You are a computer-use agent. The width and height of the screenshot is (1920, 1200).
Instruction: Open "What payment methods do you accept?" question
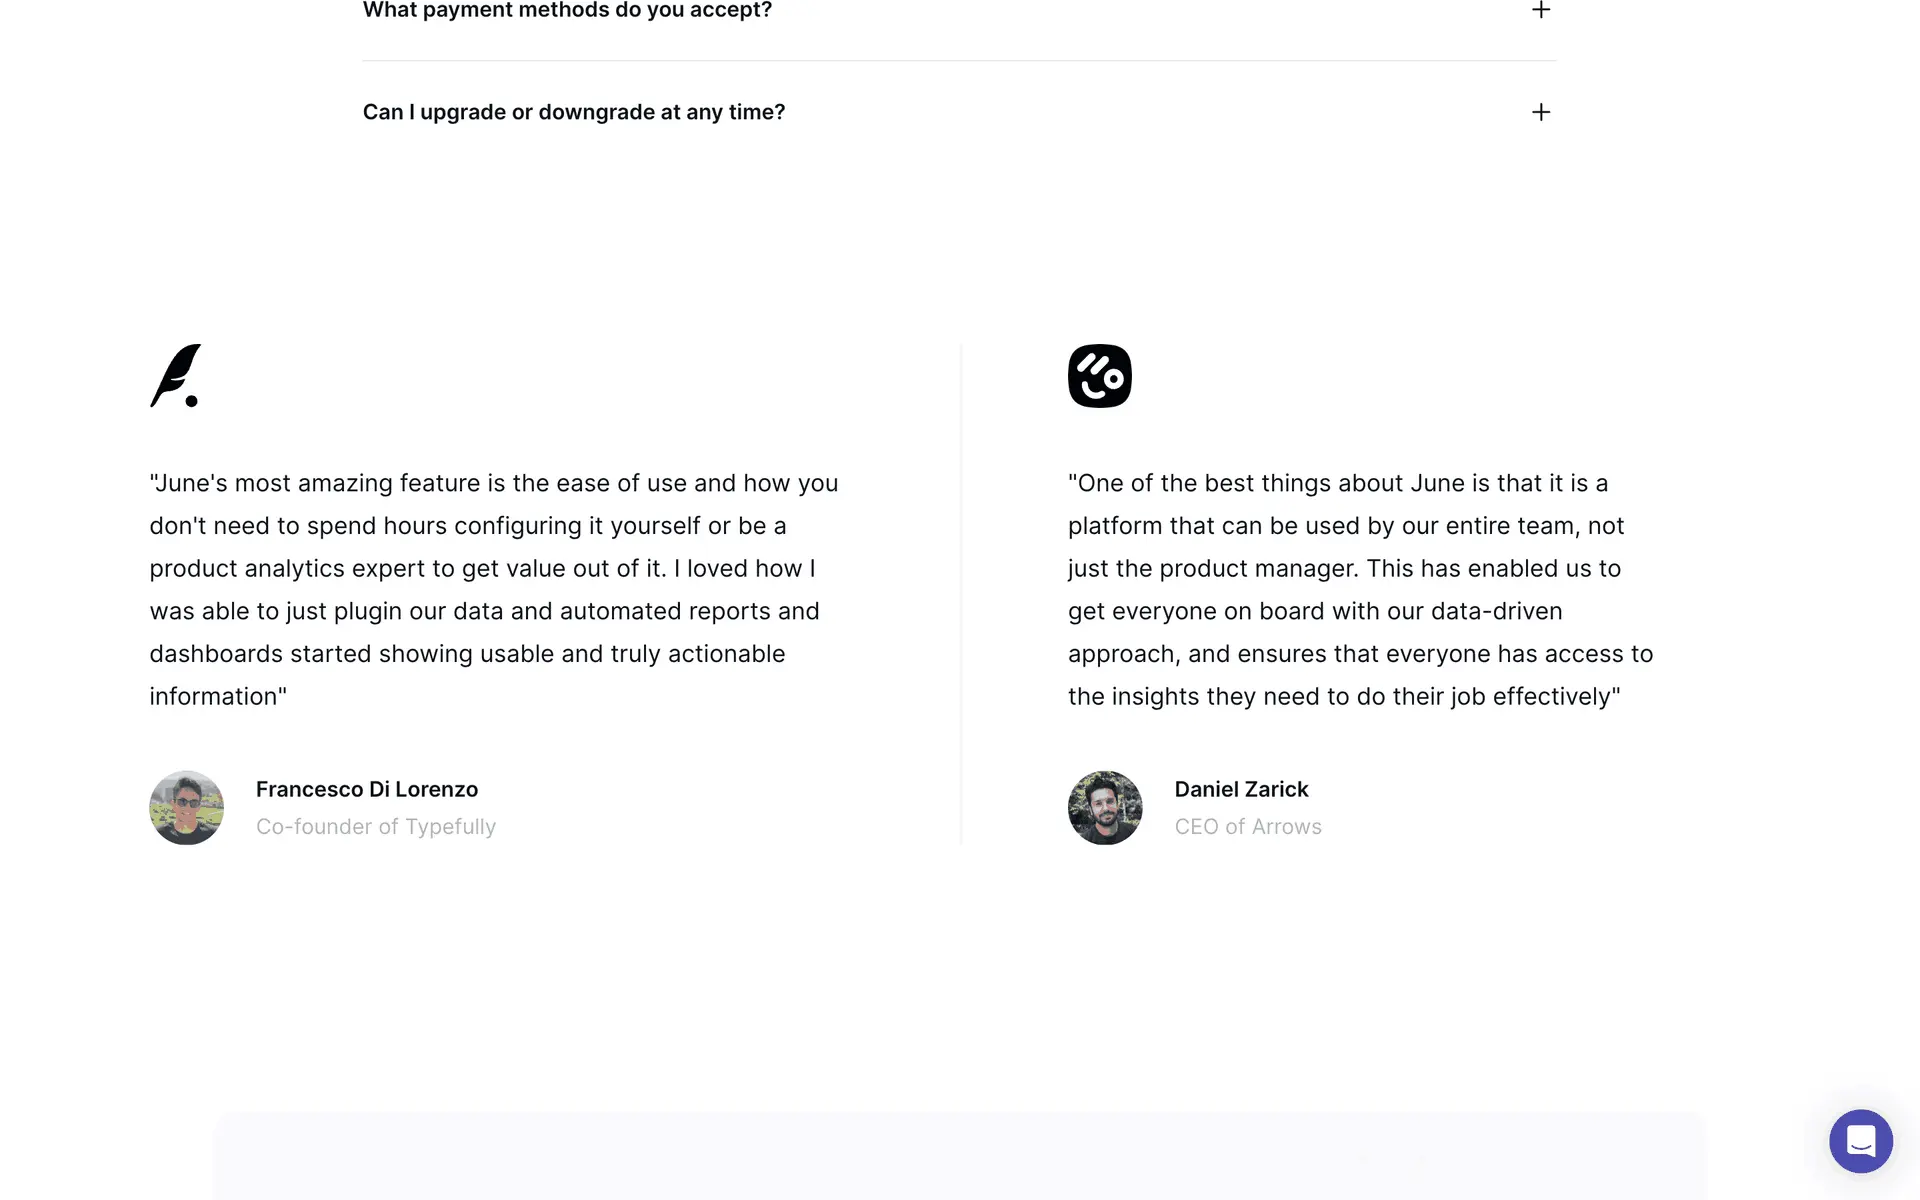tap(567, 10)
